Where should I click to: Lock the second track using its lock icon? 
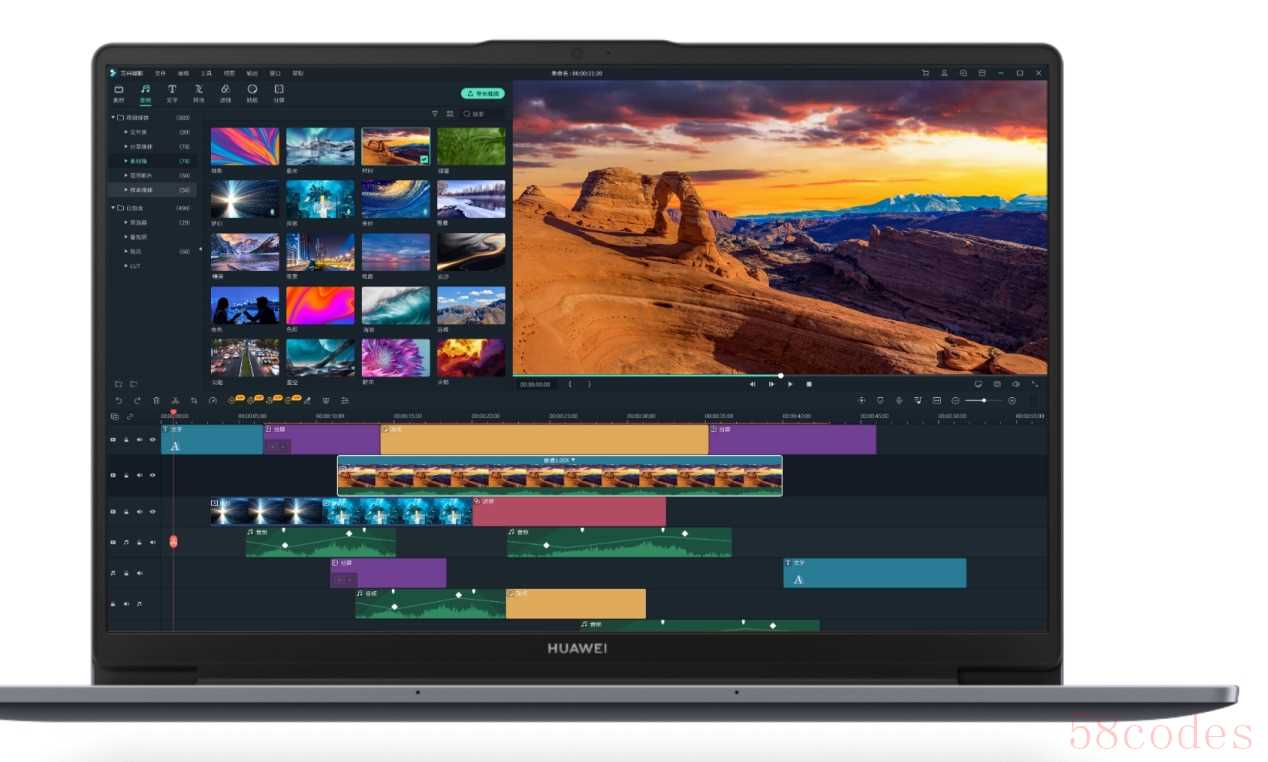126,475
